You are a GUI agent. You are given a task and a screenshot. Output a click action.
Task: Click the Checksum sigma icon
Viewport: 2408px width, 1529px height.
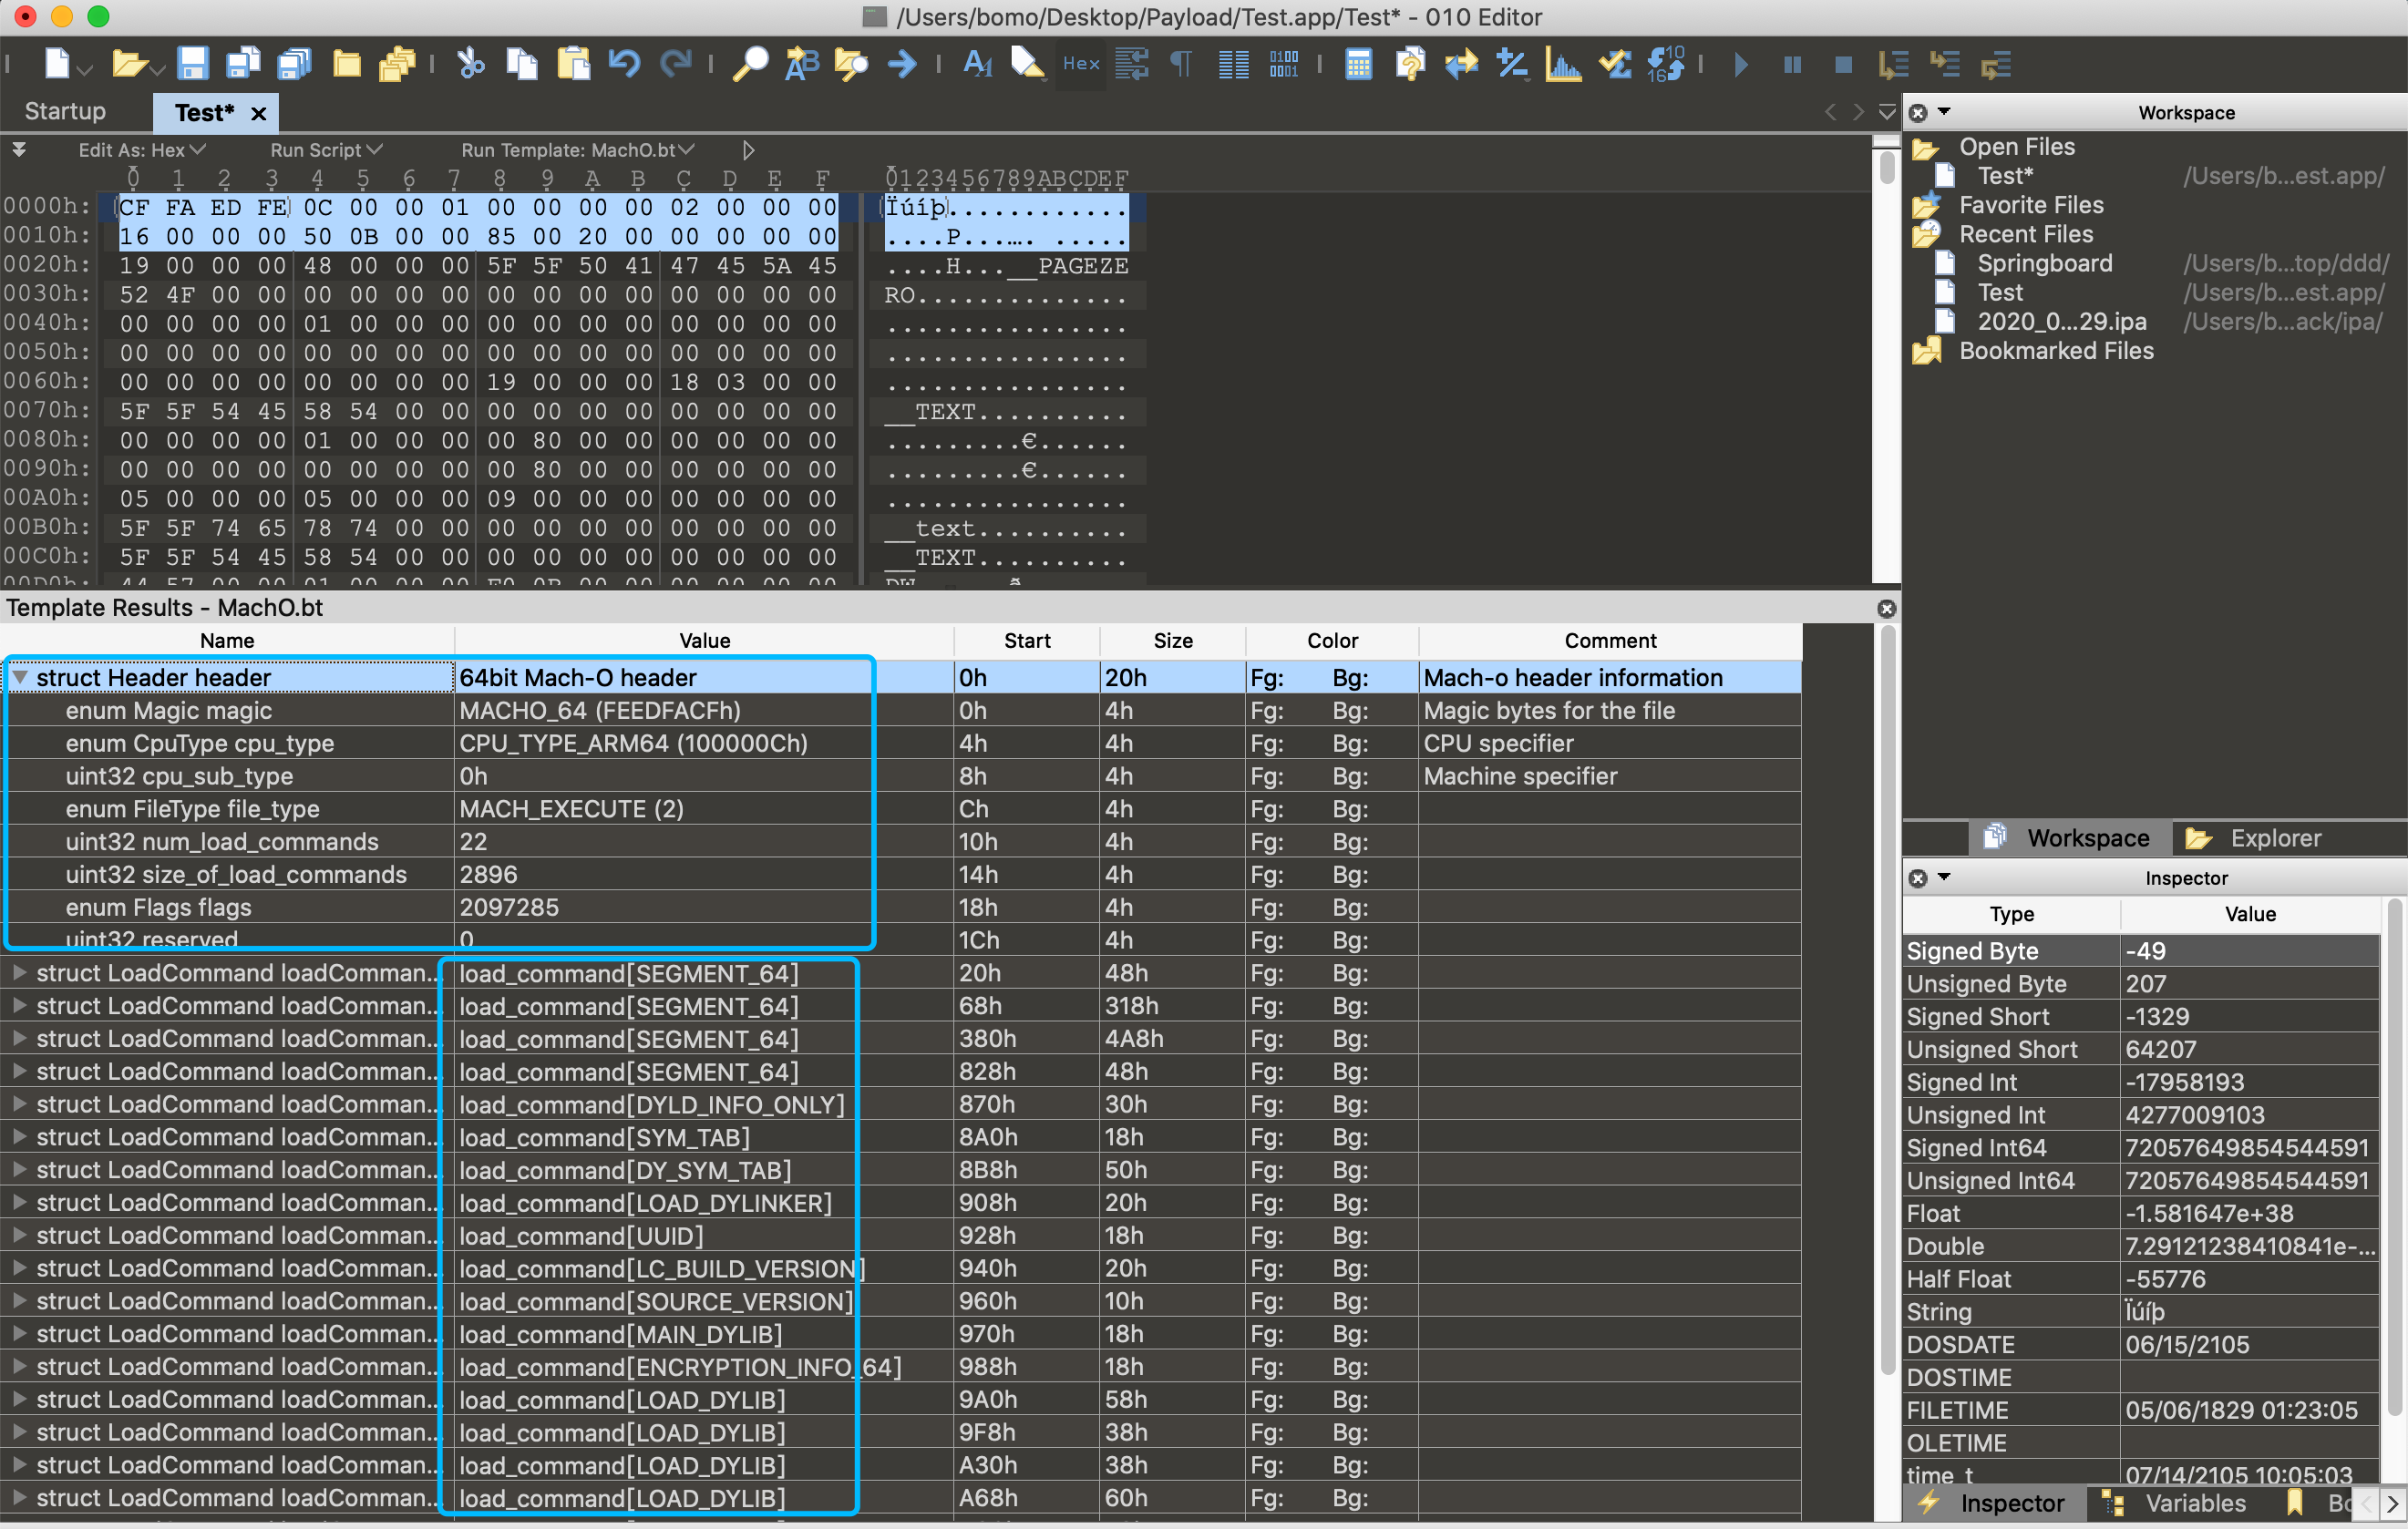(x=1614, y=64)
